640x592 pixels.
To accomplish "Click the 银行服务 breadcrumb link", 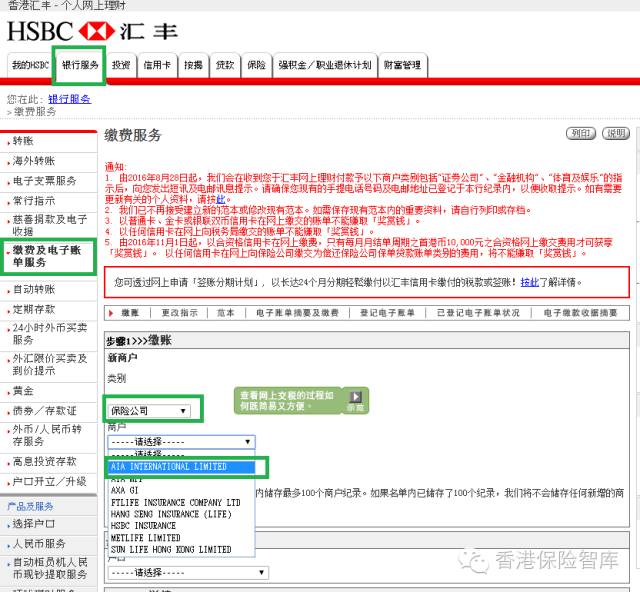I will pyautogui.click(x=69, y=99).
